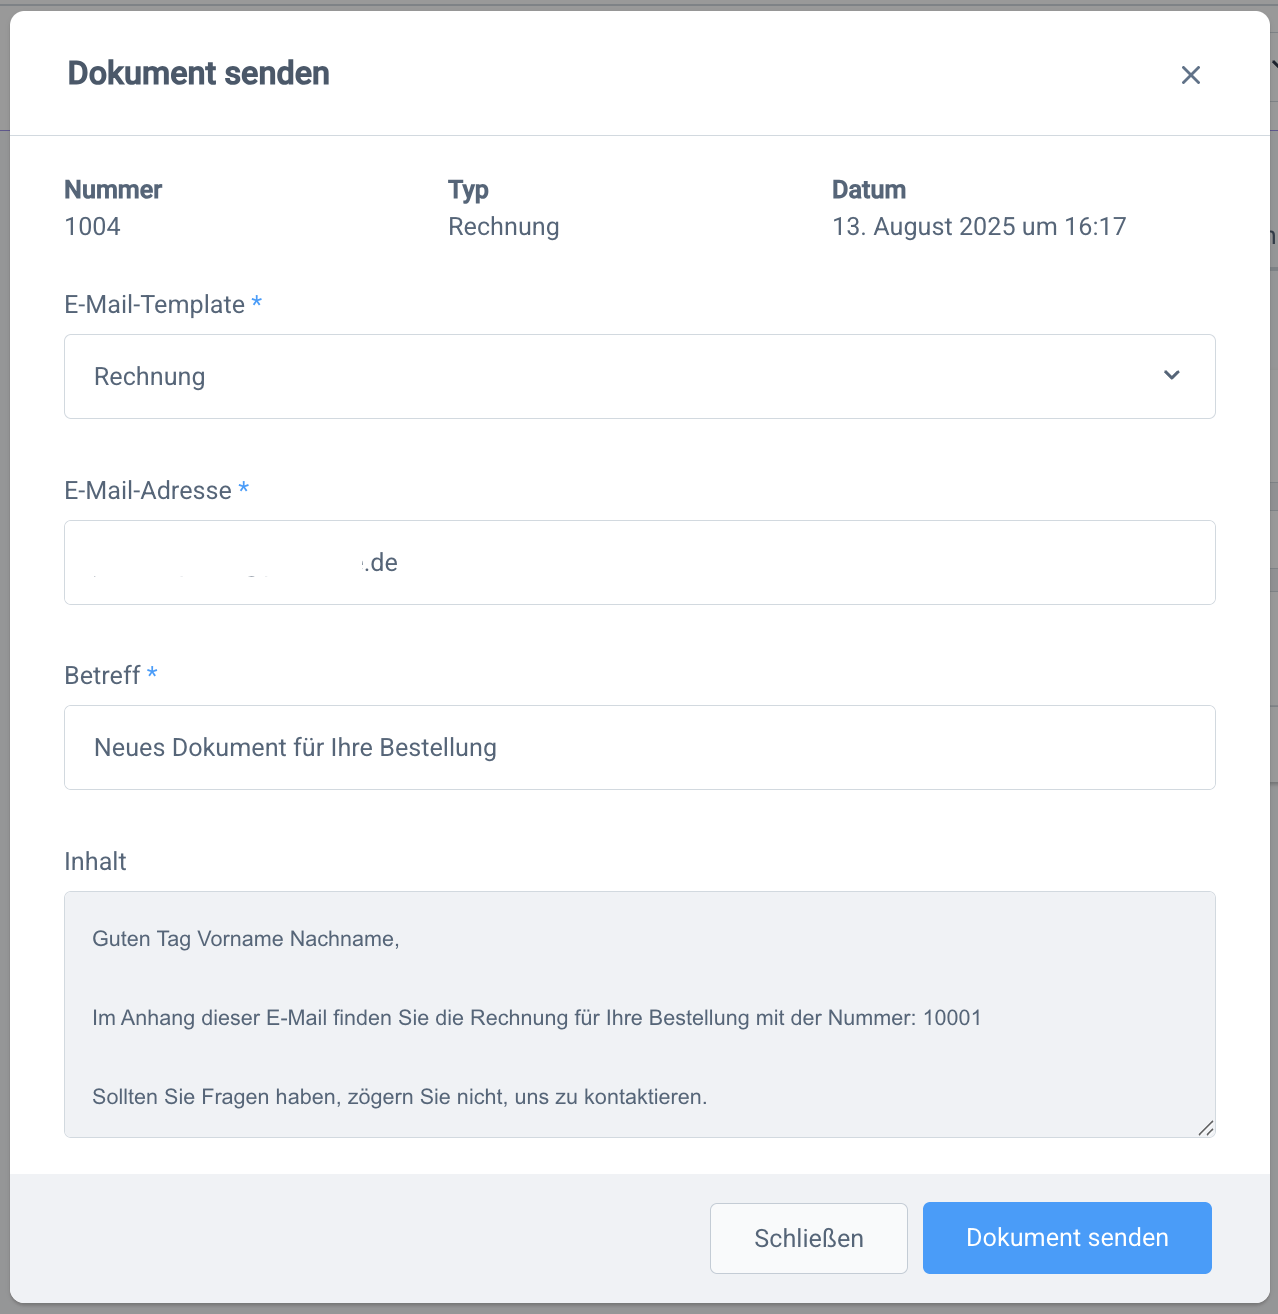Viewport: 1278px width, 1314px height.
Task: Close the Dokument senden dialog with X
Action: point(1190,75)
